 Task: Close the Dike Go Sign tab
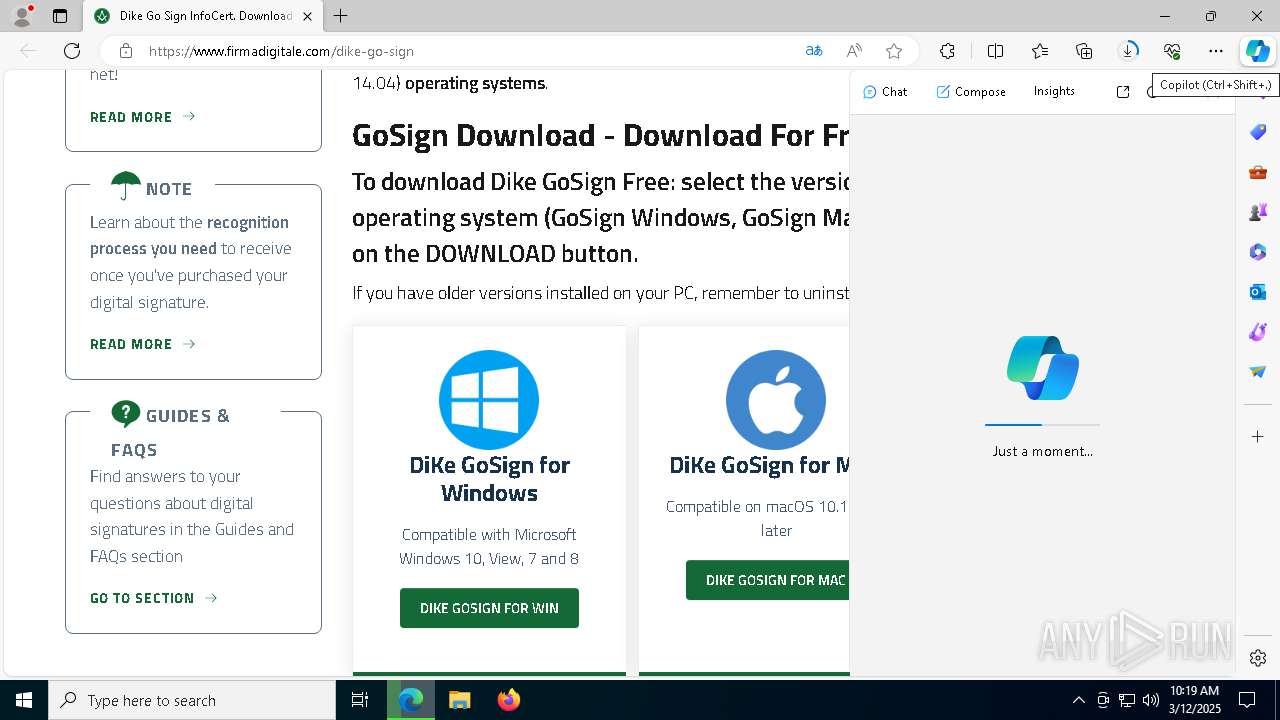click(x=307, y=16)
